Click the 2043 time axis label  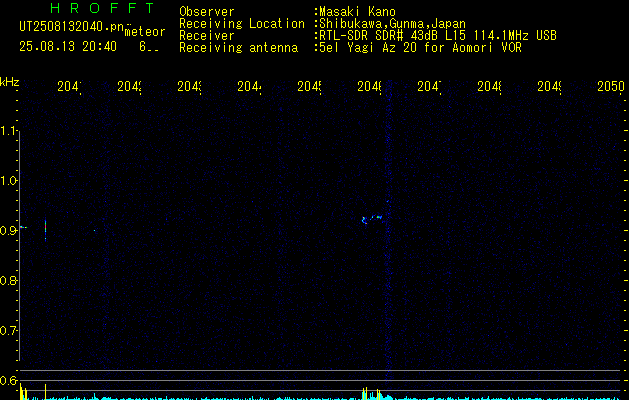(x=190, y=86)
